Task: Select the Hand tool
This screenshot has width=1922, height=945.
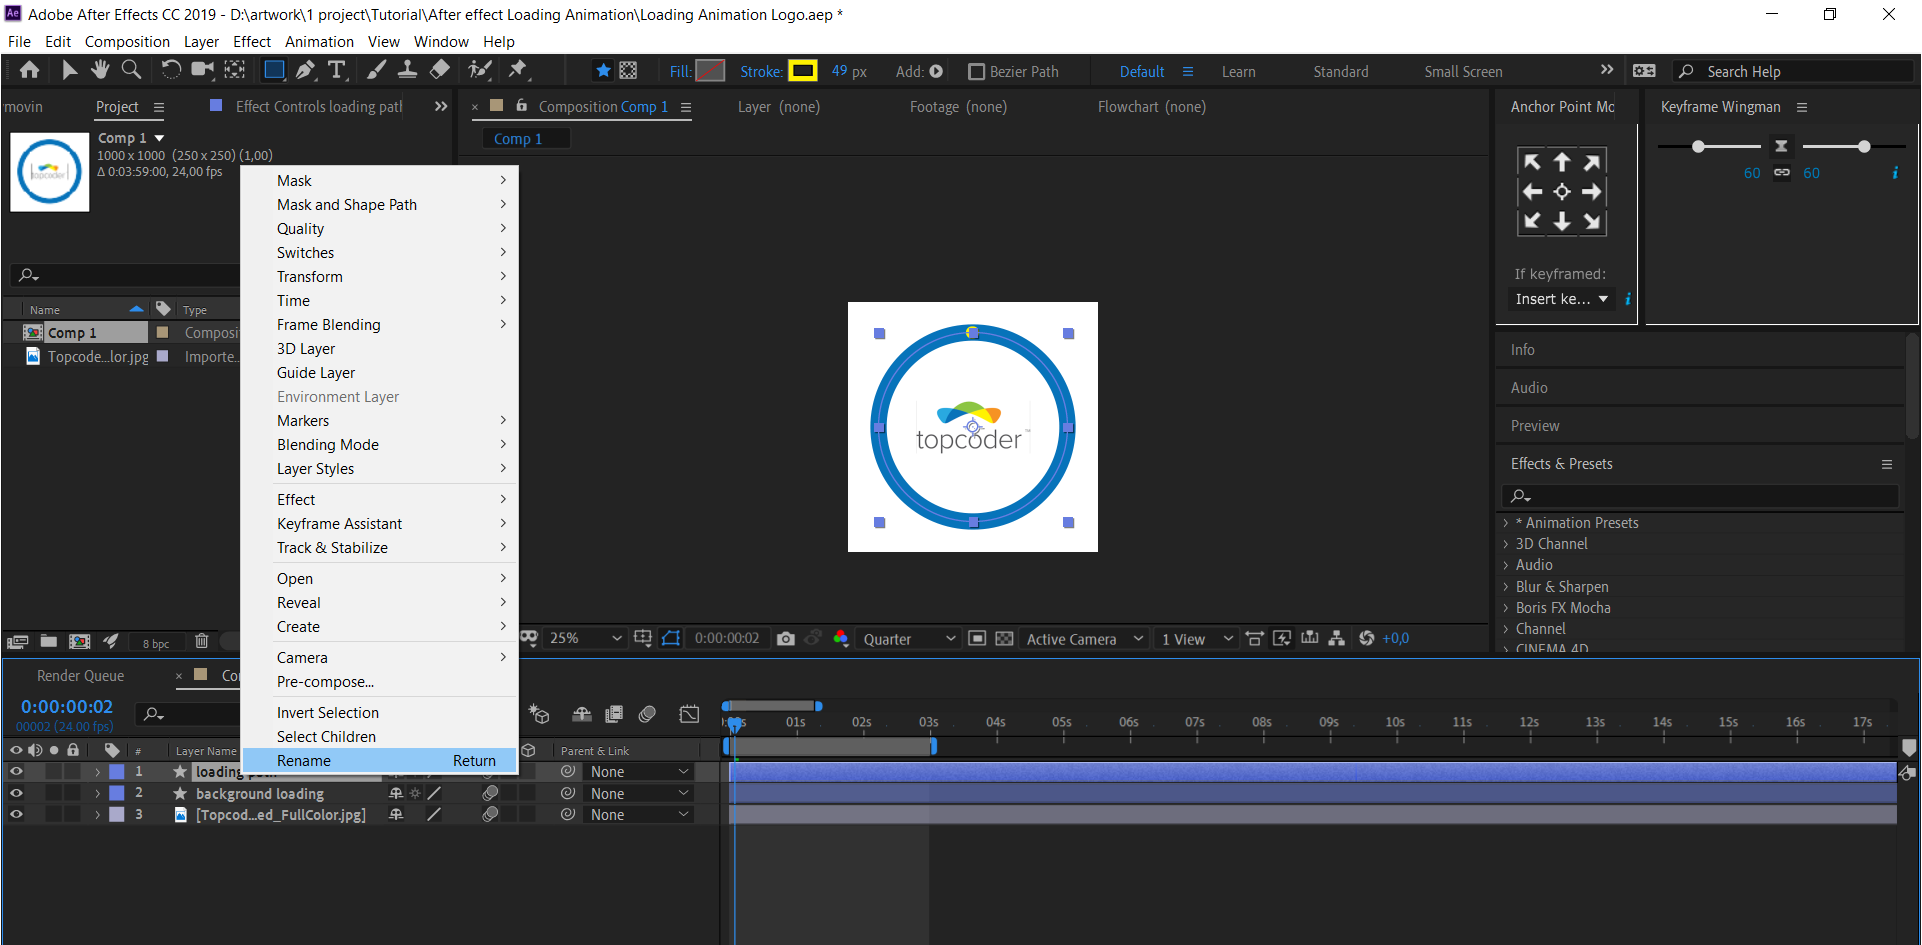Action: (100, 70)
